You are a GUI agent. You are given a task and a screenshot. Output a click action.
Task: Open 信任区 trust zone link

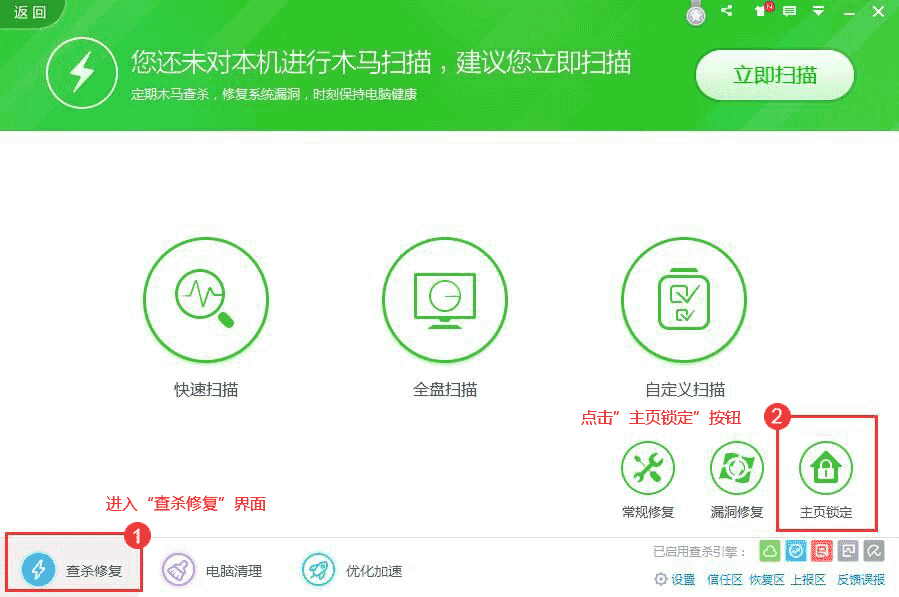pos(725,580)
